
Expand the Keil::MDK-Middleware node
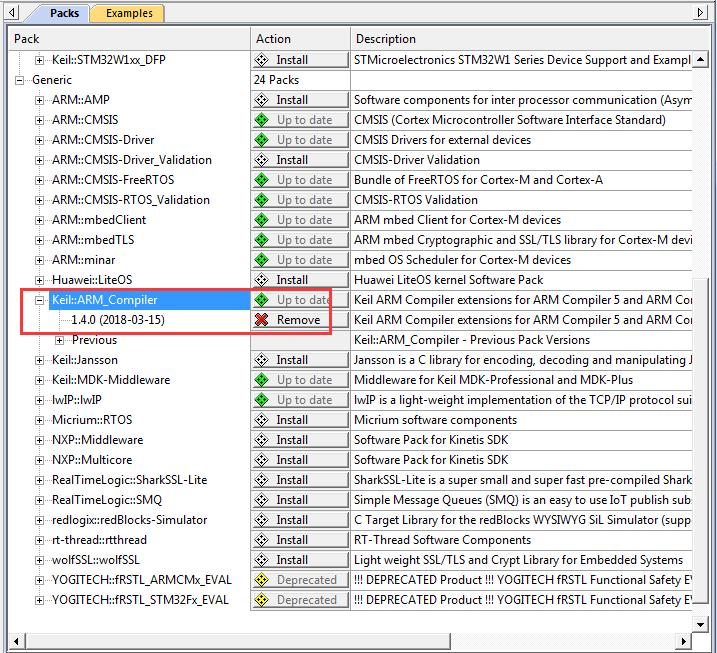[x=39, y=380]
